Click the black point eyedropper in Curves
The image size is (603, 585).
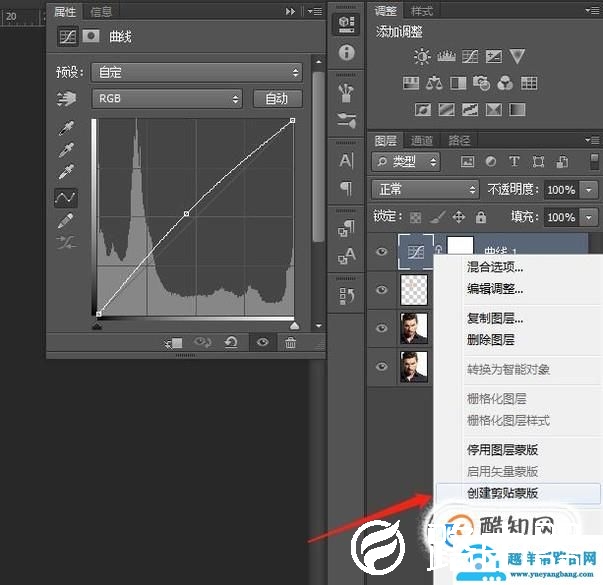click(65, 128)
